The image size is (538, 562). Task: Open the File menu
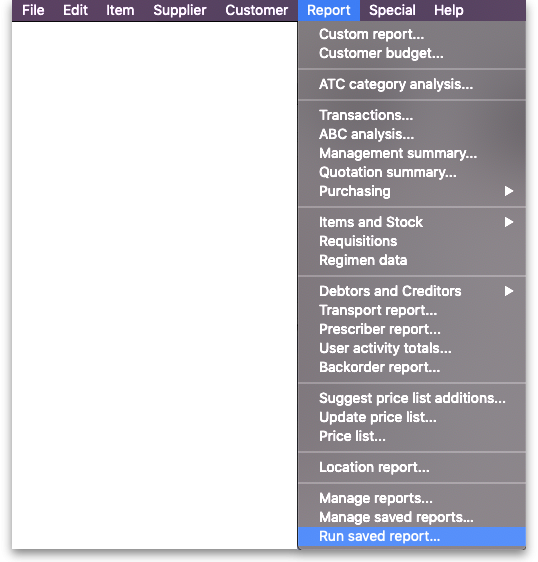(33, 10)
